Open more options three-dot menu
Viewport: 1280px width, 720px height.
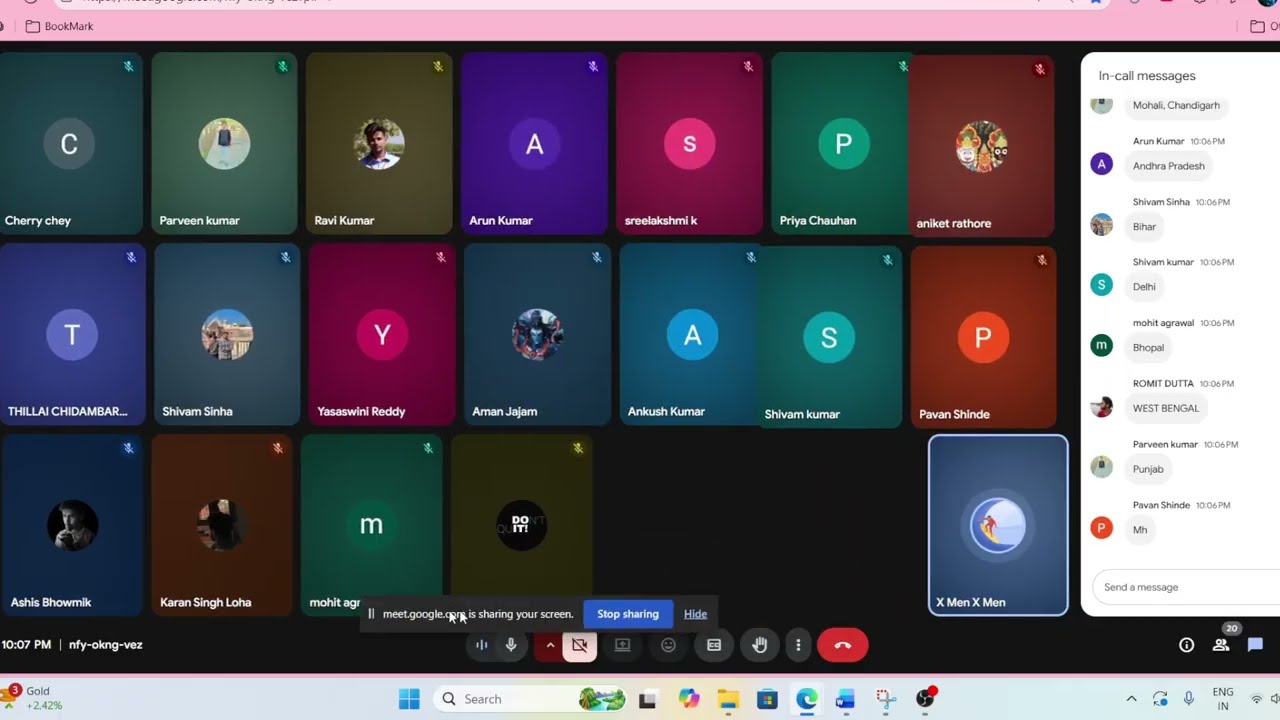[798, 645]
